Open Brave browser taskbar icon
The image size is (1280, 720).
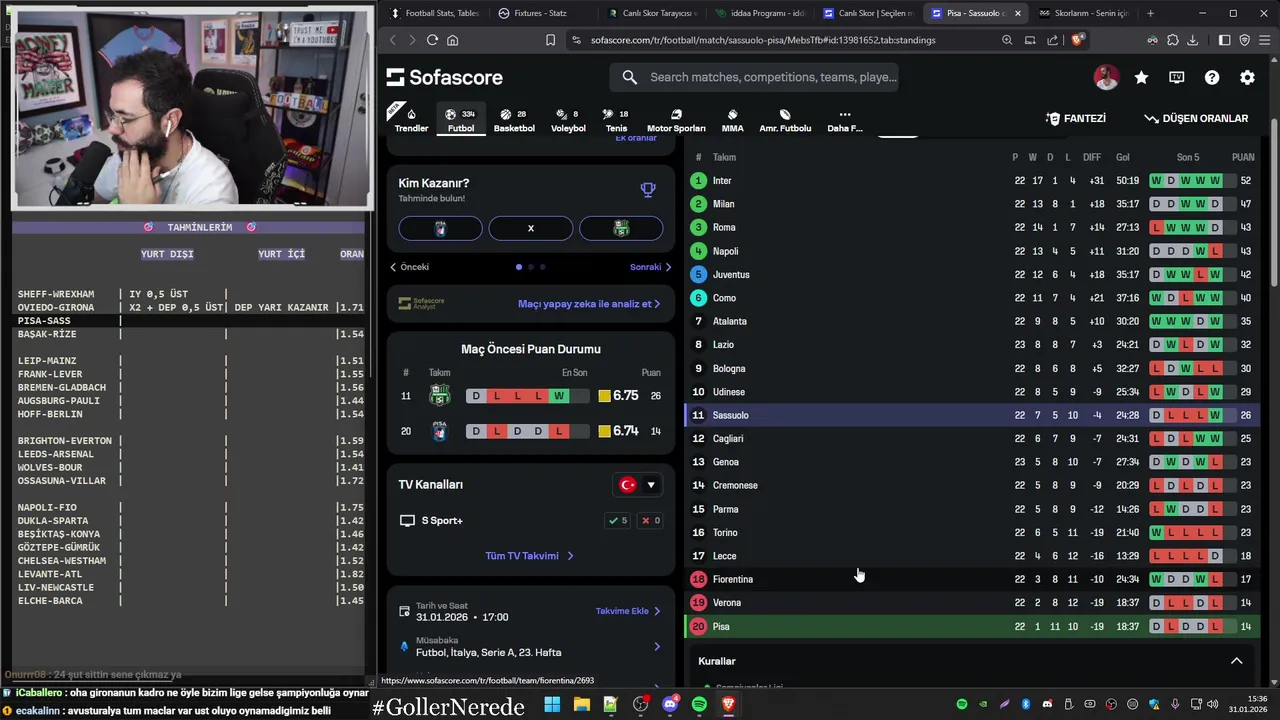pos(728,704)
